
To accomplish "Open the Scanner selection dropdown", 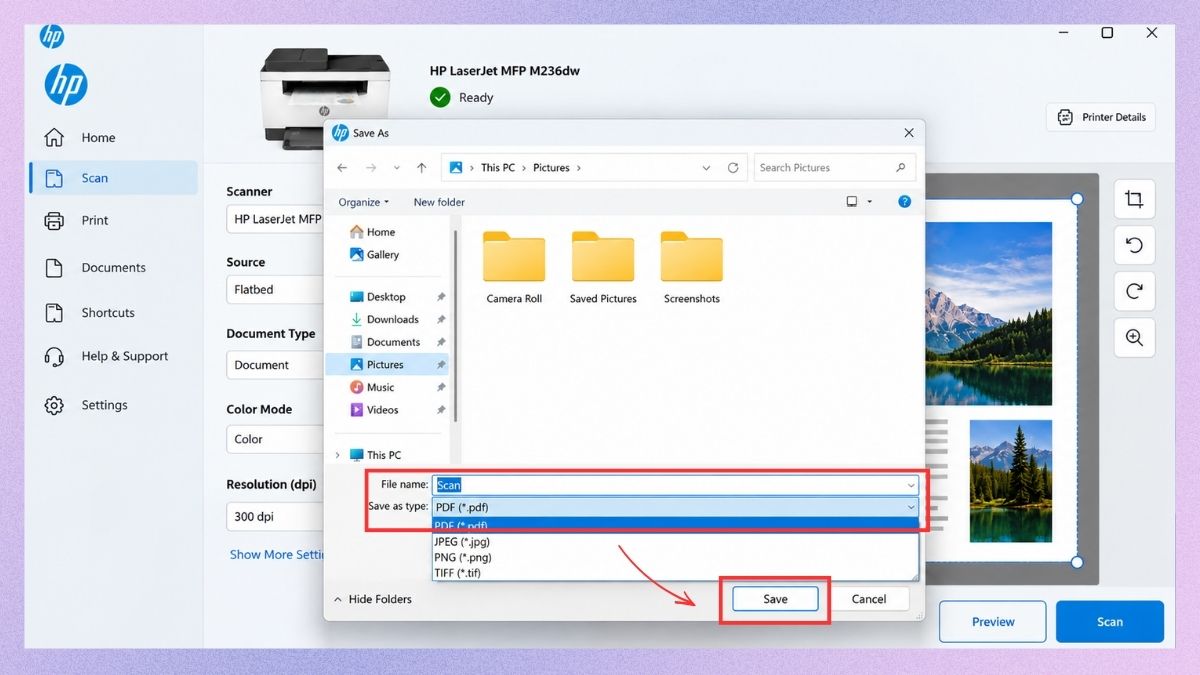I will point(274,219).
